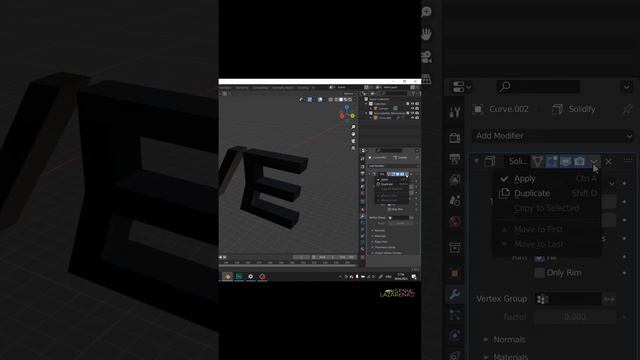Hide the Collection row using its eye icon in the outliner
The width and height of the screenshot is (640, 360).
[412, 104]
